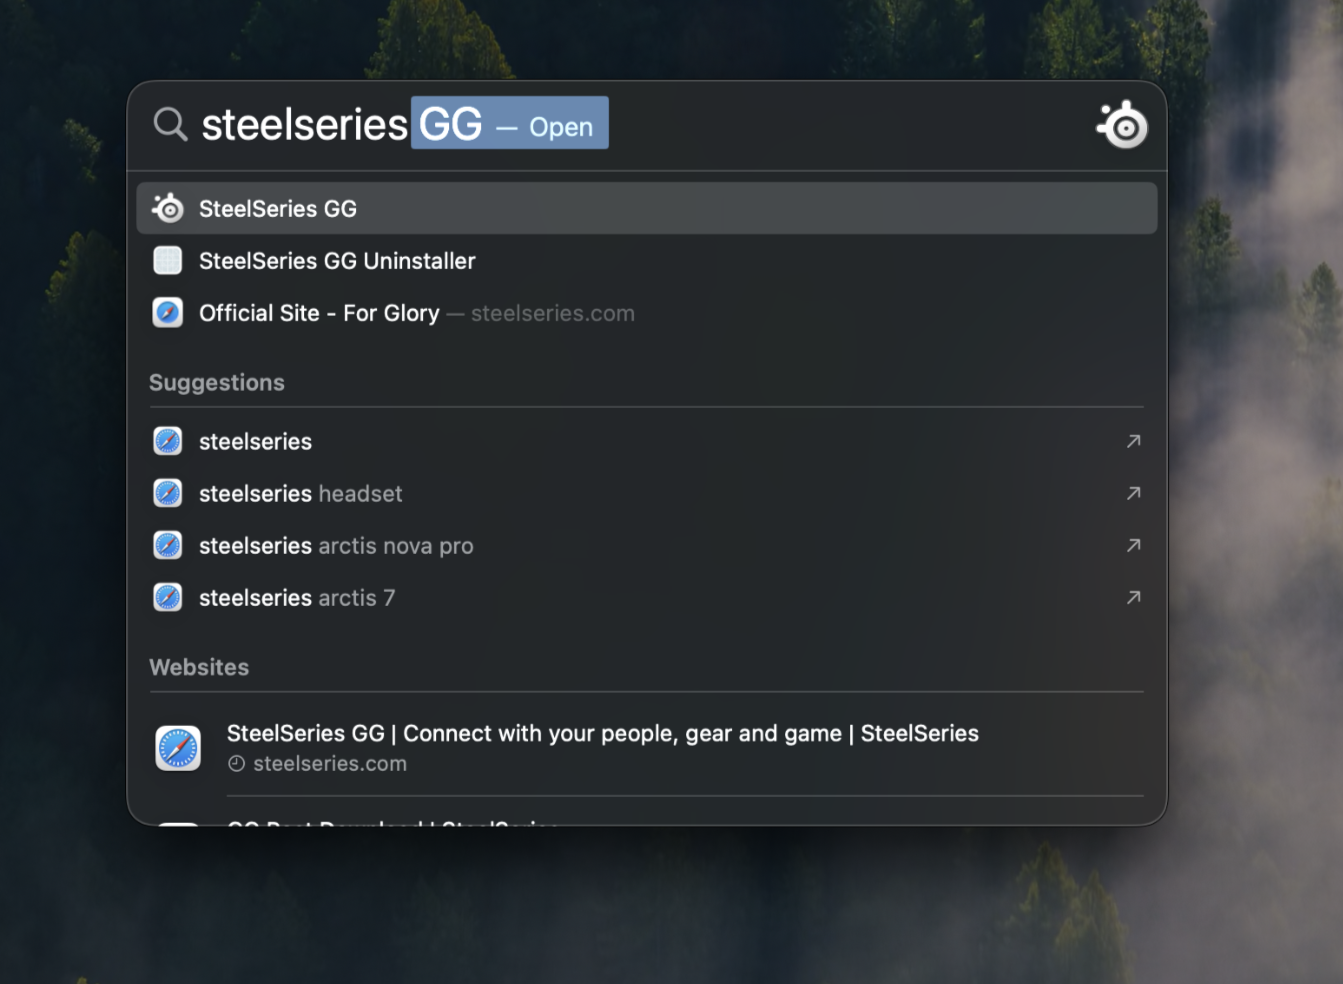This screenshot has width=1343, height=984.
Task: Select SteelSeries GG Uninstaller result
Action: click(646, 261)
